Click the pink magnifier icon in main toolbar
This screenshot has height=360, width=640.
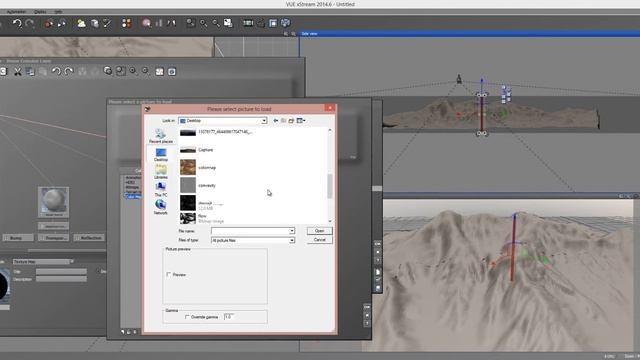[147, 23]
